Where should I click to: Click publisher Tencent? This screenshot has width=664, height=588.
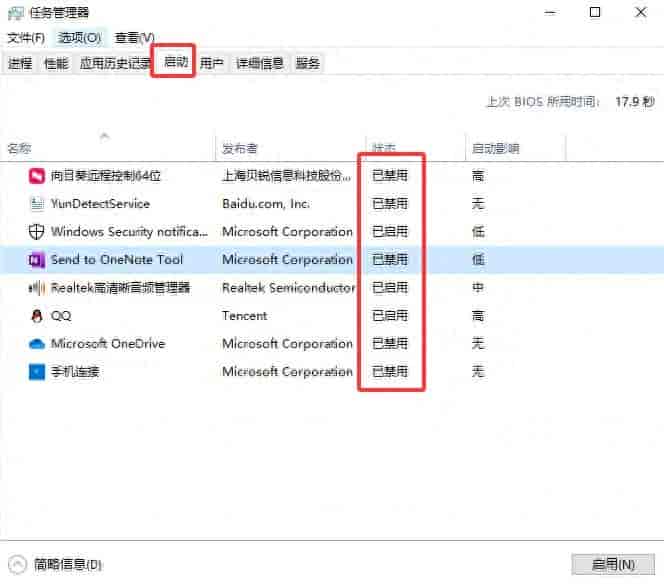[245, 316]
